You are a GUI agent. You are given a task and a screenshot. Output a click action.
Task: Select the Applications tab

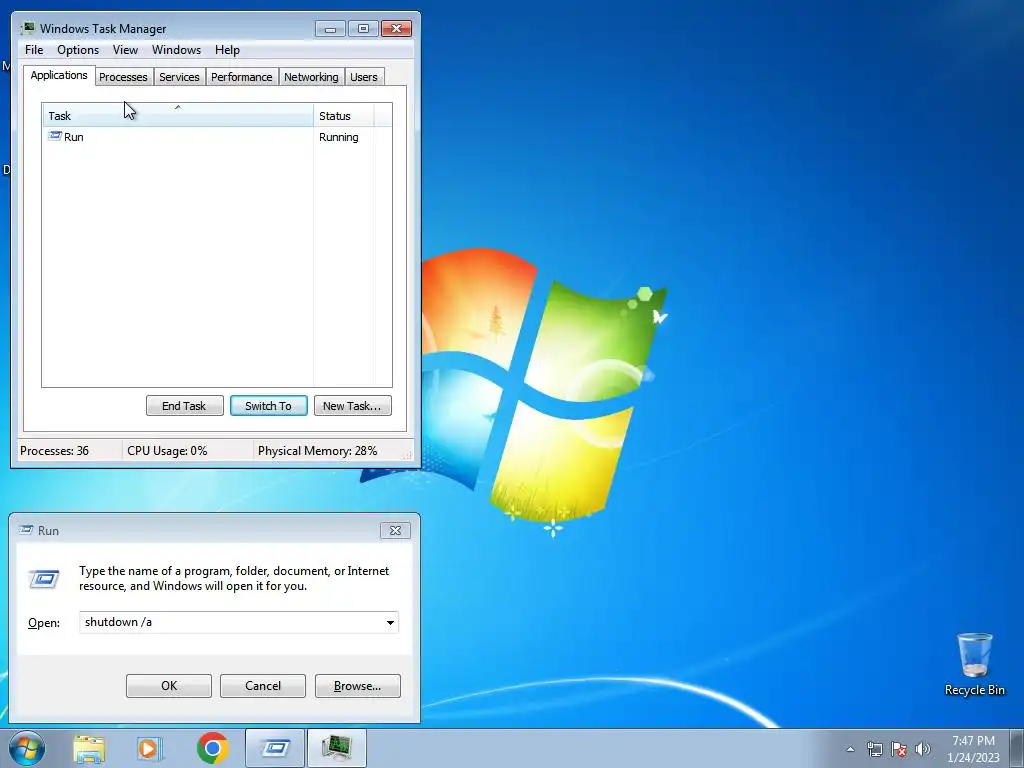(59, 75)
